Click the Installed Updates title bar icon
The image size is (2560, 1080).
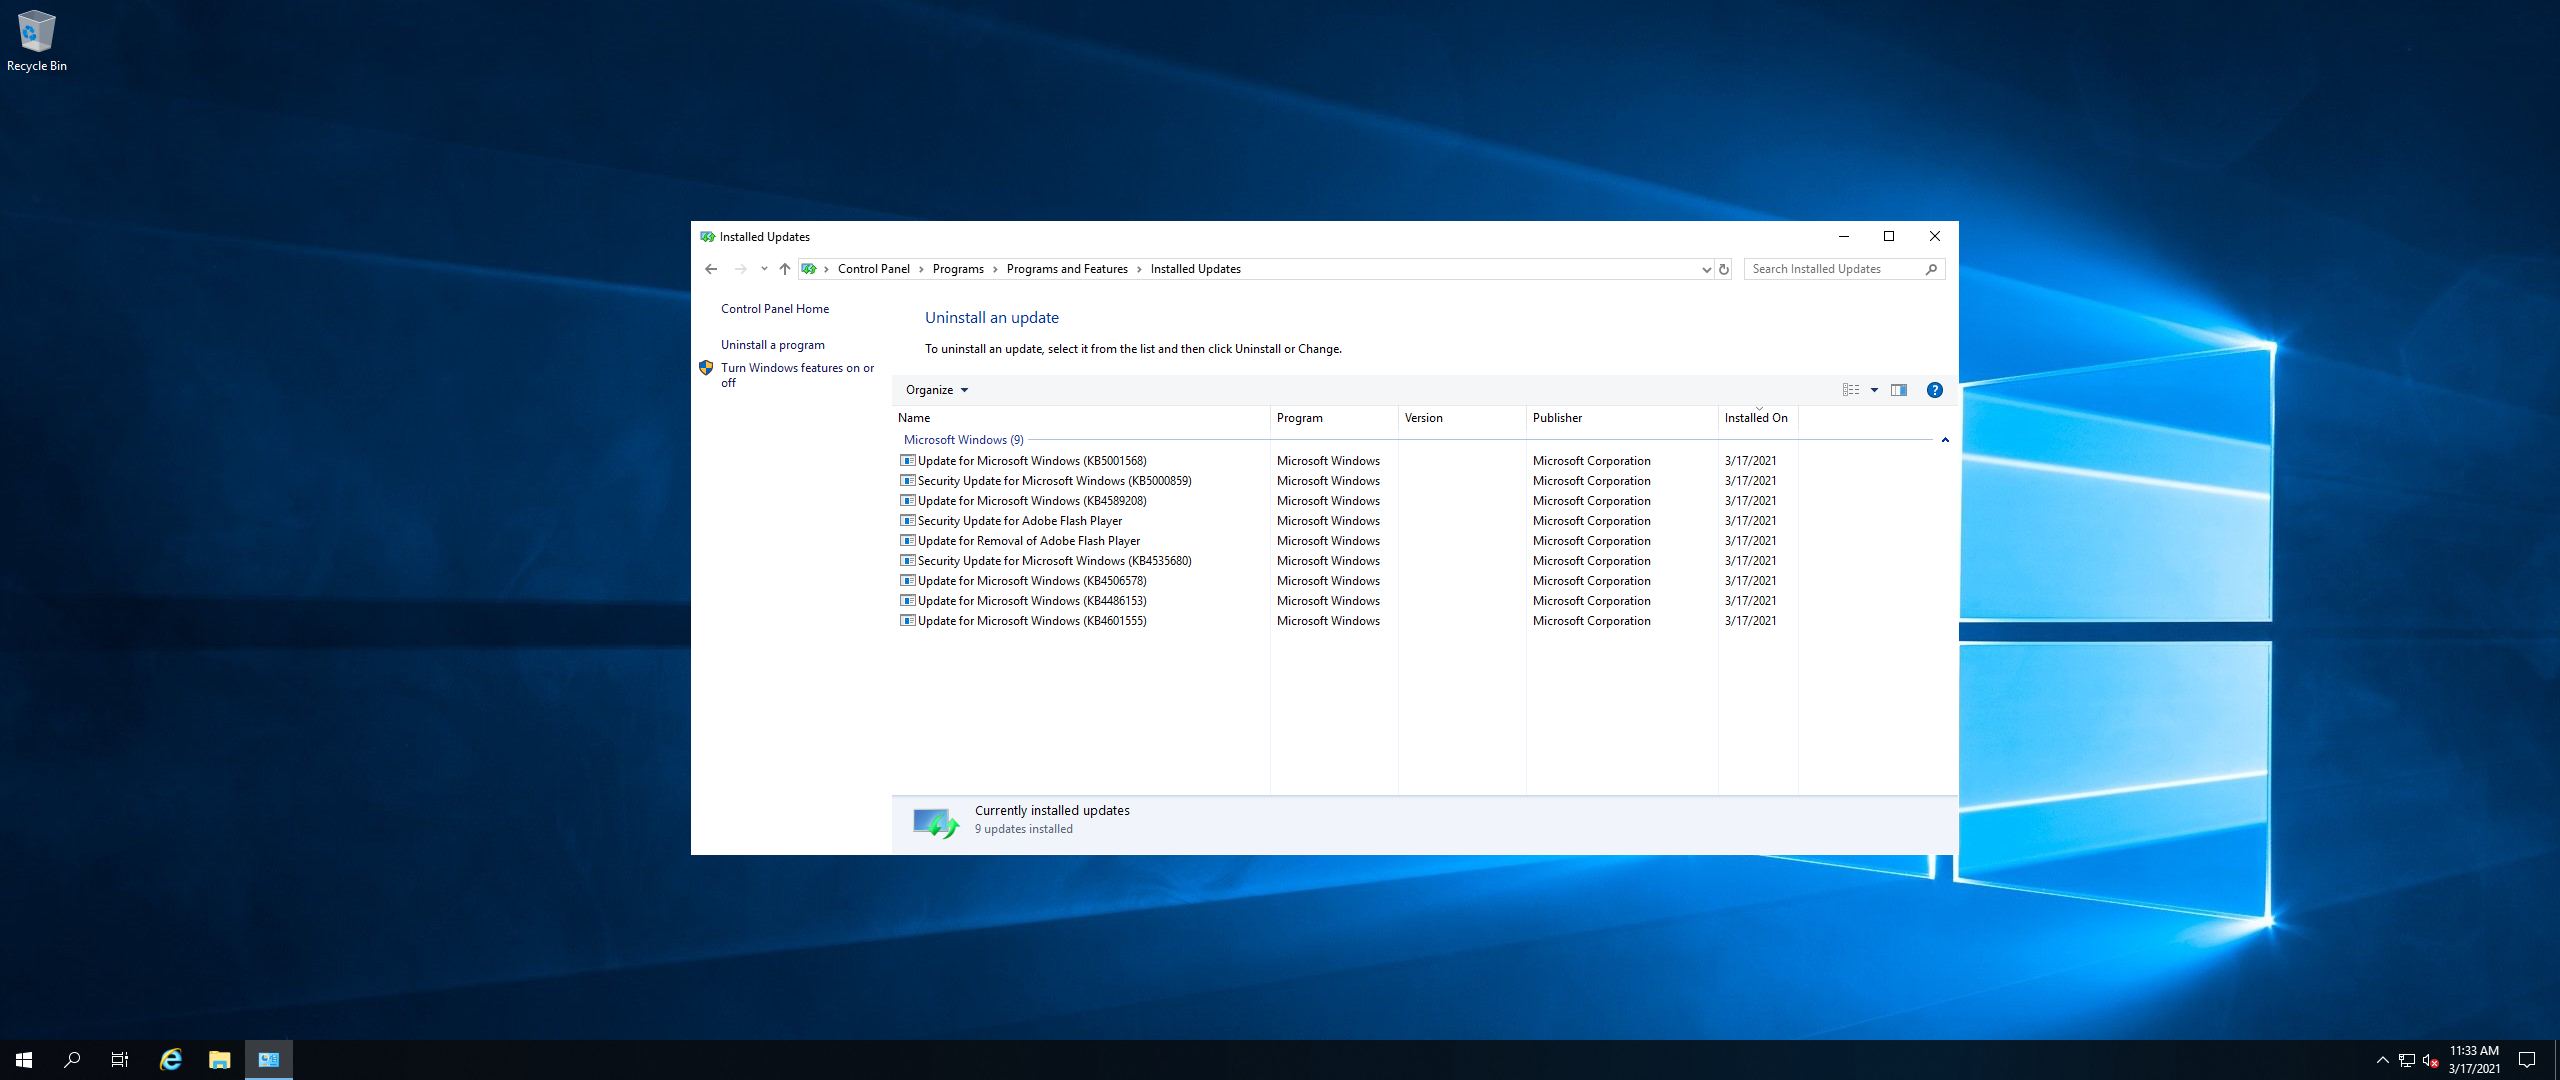707,237
